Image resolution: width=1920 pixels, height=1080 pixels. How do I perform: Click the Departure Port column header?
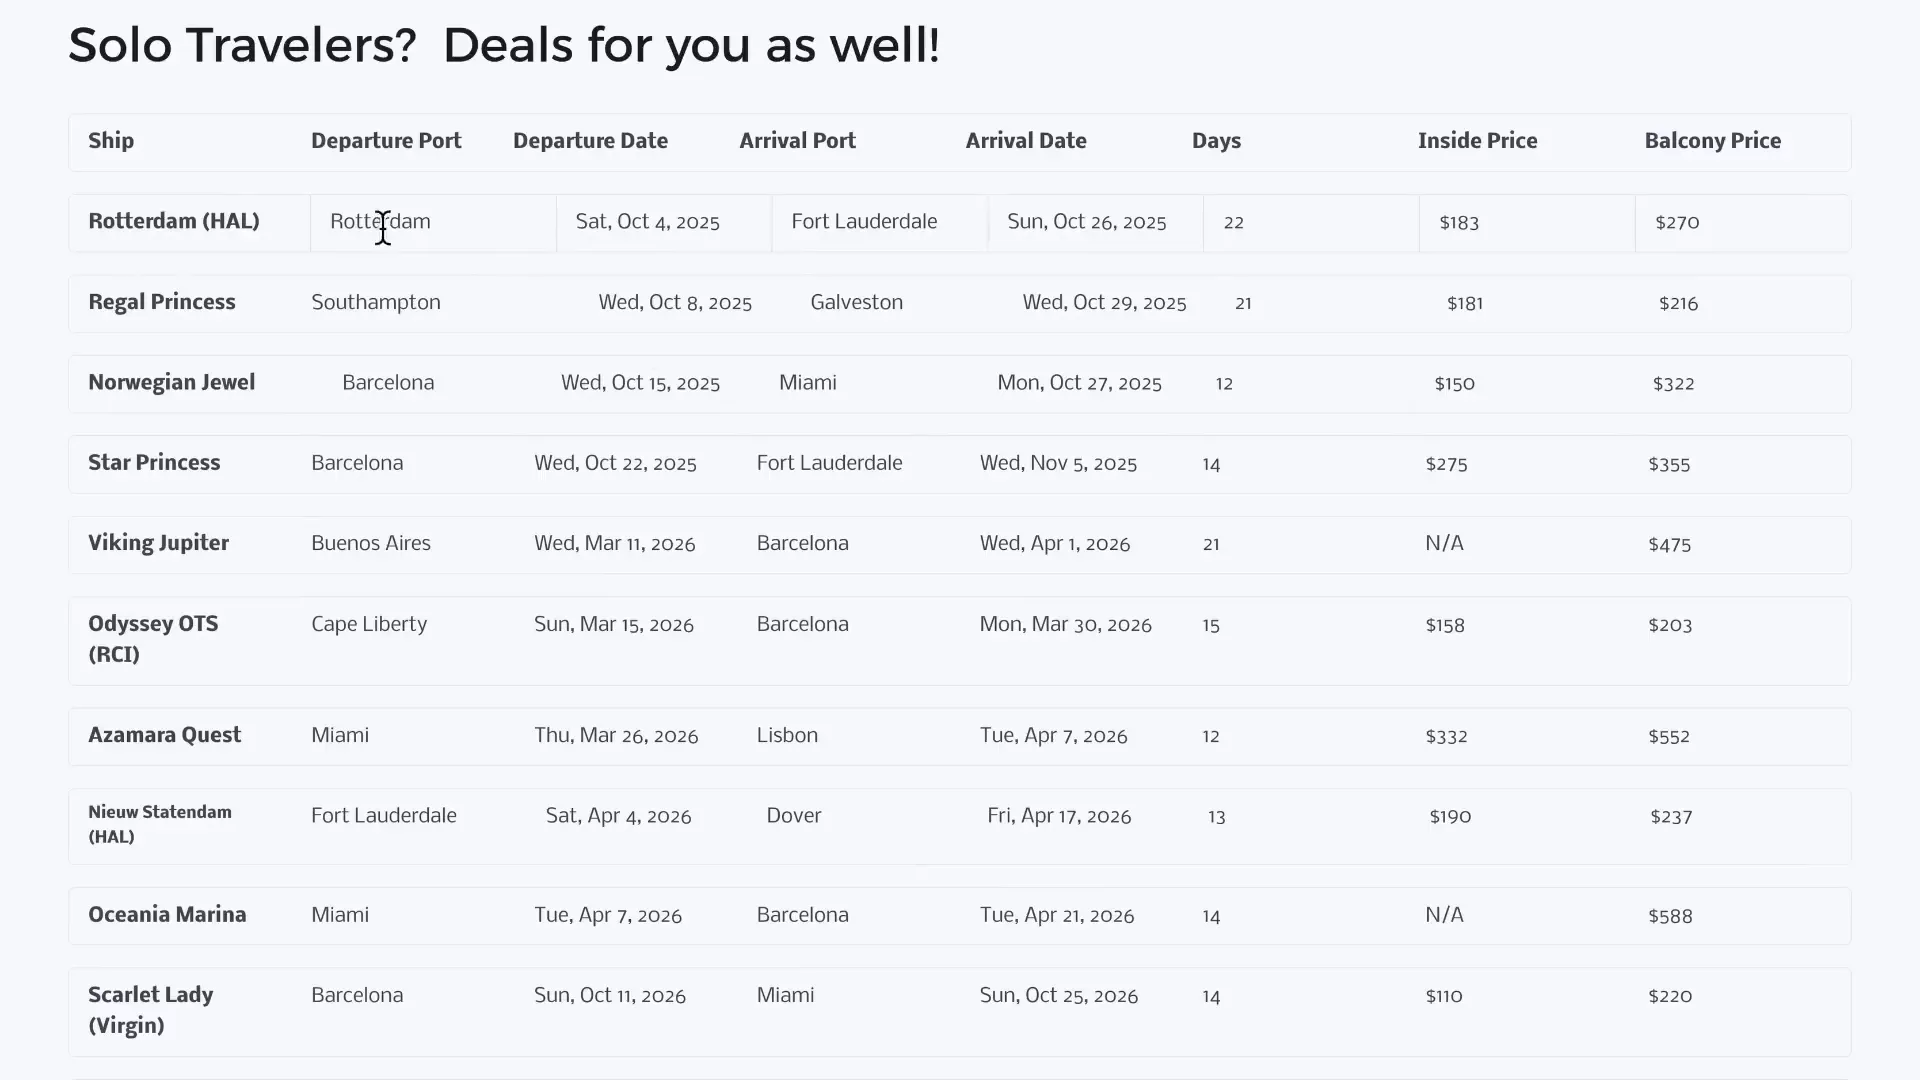(x=386, y=141)
